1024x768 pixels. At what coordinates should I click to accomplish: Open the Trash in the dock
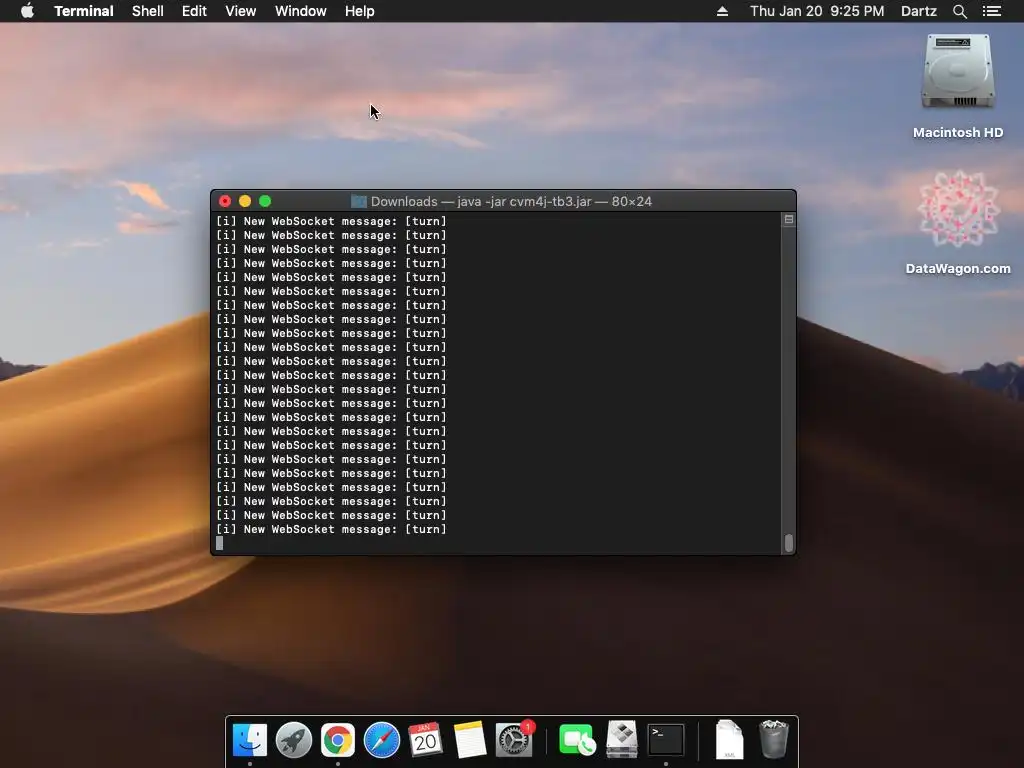point(774,739)
